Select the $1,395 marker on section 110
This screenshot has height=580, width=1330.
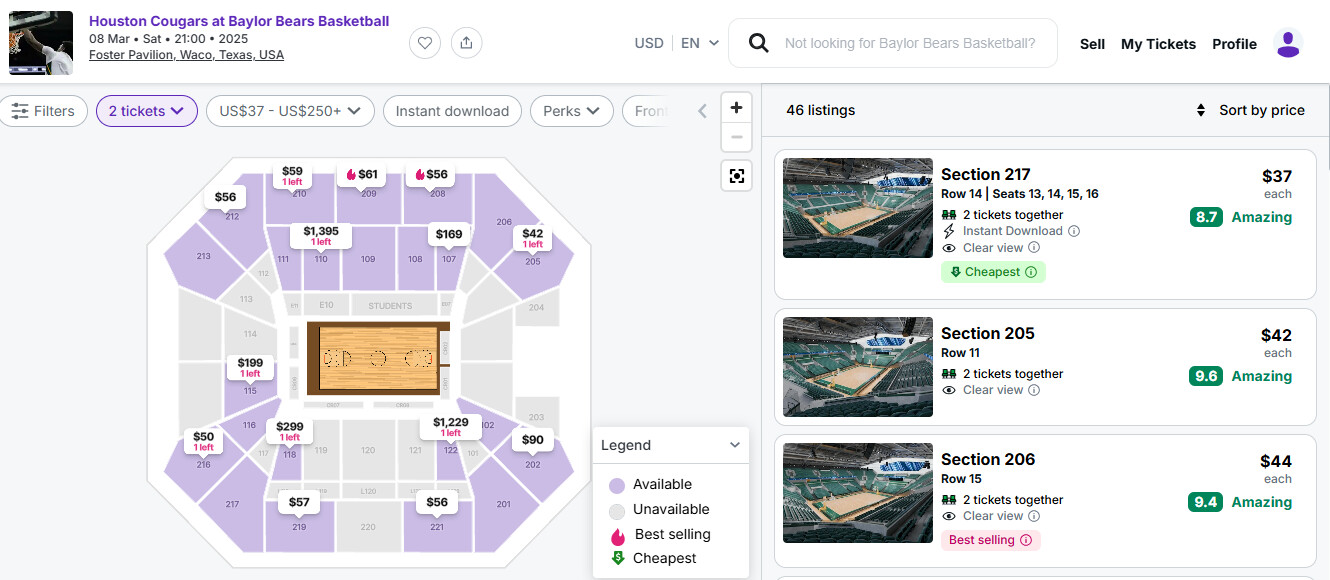pyautogui.click(x=321, y=235)
